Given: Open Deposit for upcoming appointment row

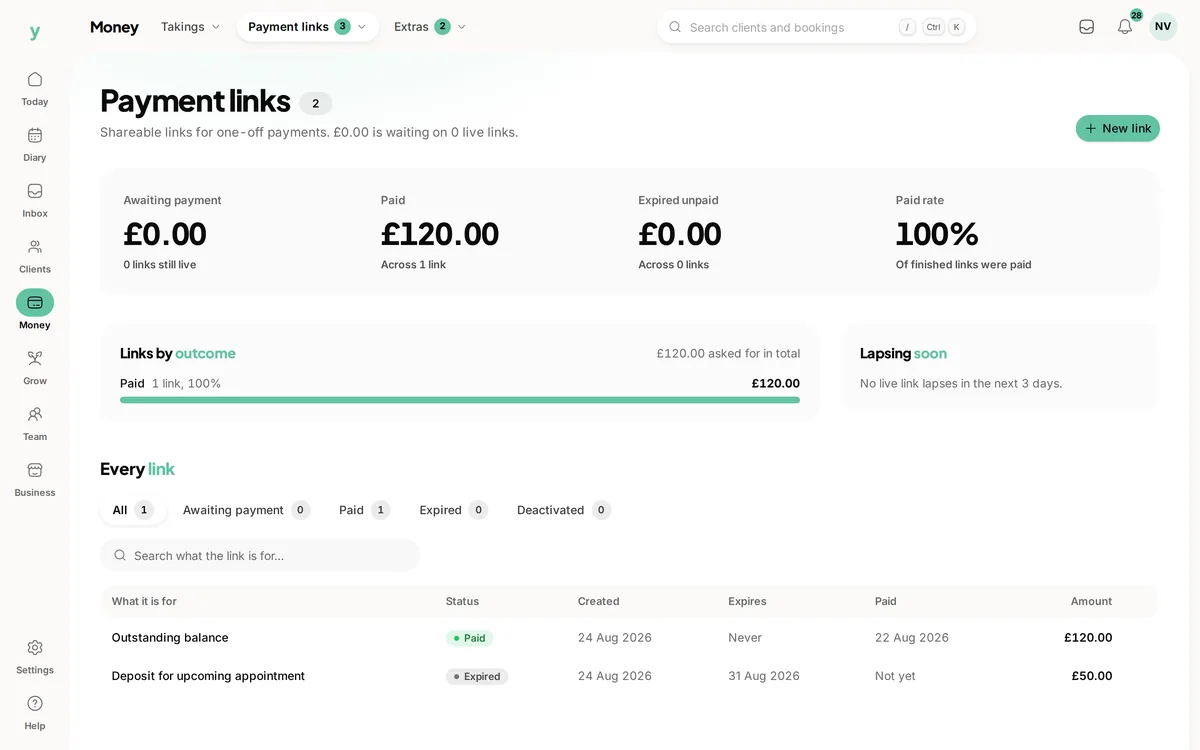Looking at the screenshot, I should pos(630,676).
